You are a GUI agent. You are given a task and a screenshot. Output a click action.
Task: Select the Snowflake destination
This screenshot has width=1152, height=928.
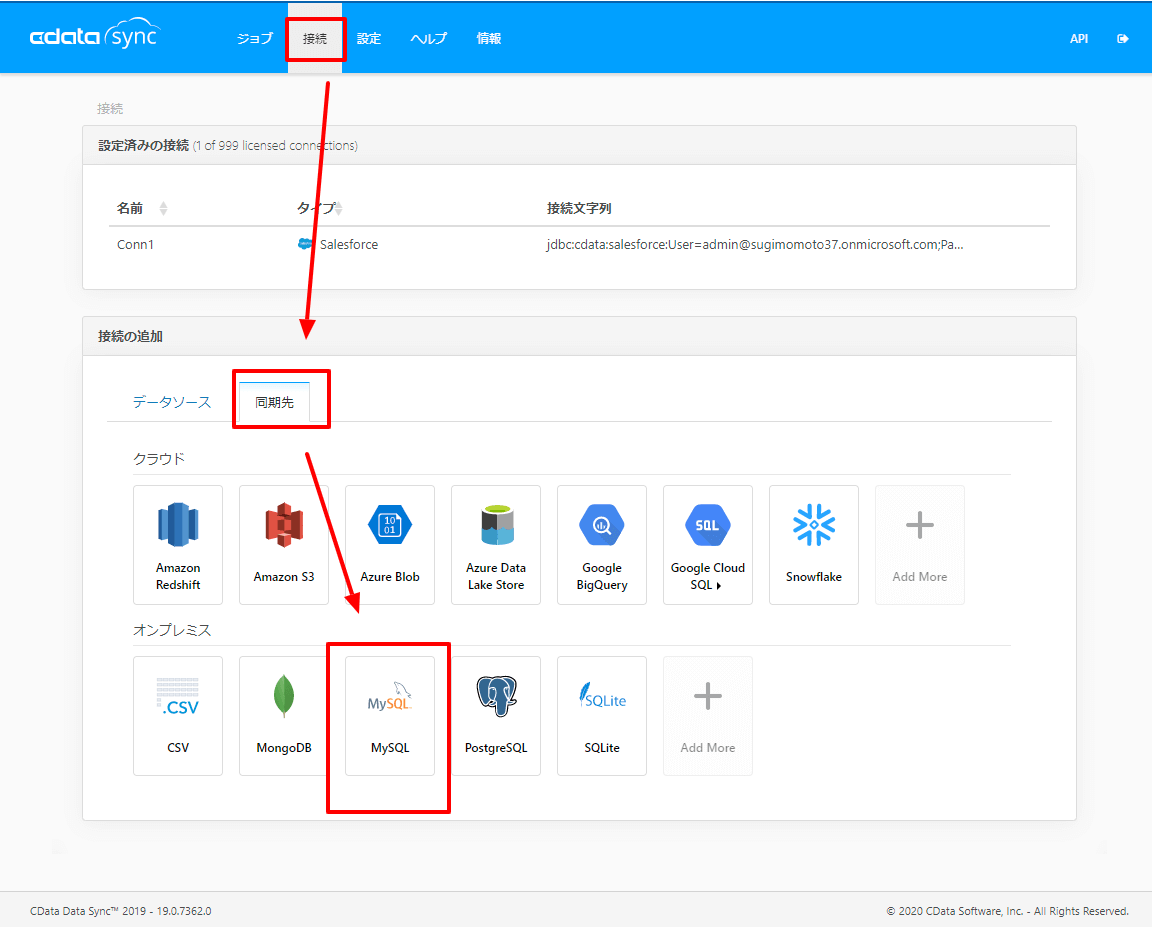(813, 545)
